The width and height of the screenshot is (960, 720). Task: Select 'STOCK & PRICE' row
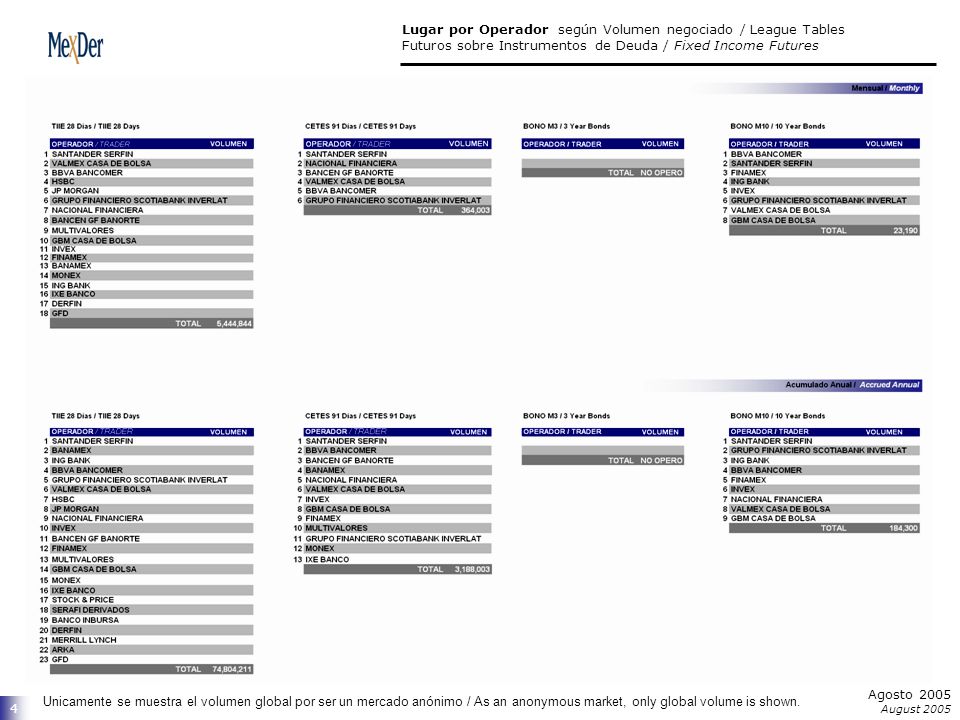[x=151, y=600]
